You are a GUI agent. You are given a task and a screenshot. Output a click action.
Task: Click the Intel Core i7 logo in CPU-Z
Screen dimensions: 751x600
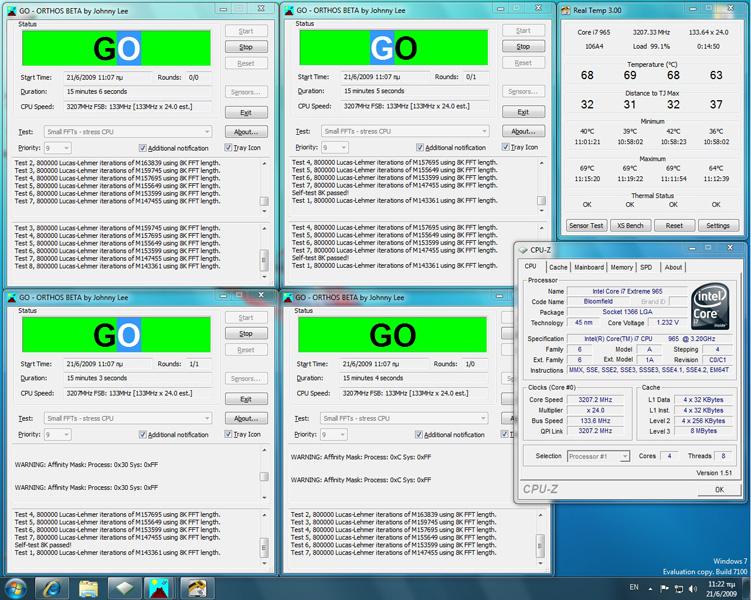coord(710,306)
